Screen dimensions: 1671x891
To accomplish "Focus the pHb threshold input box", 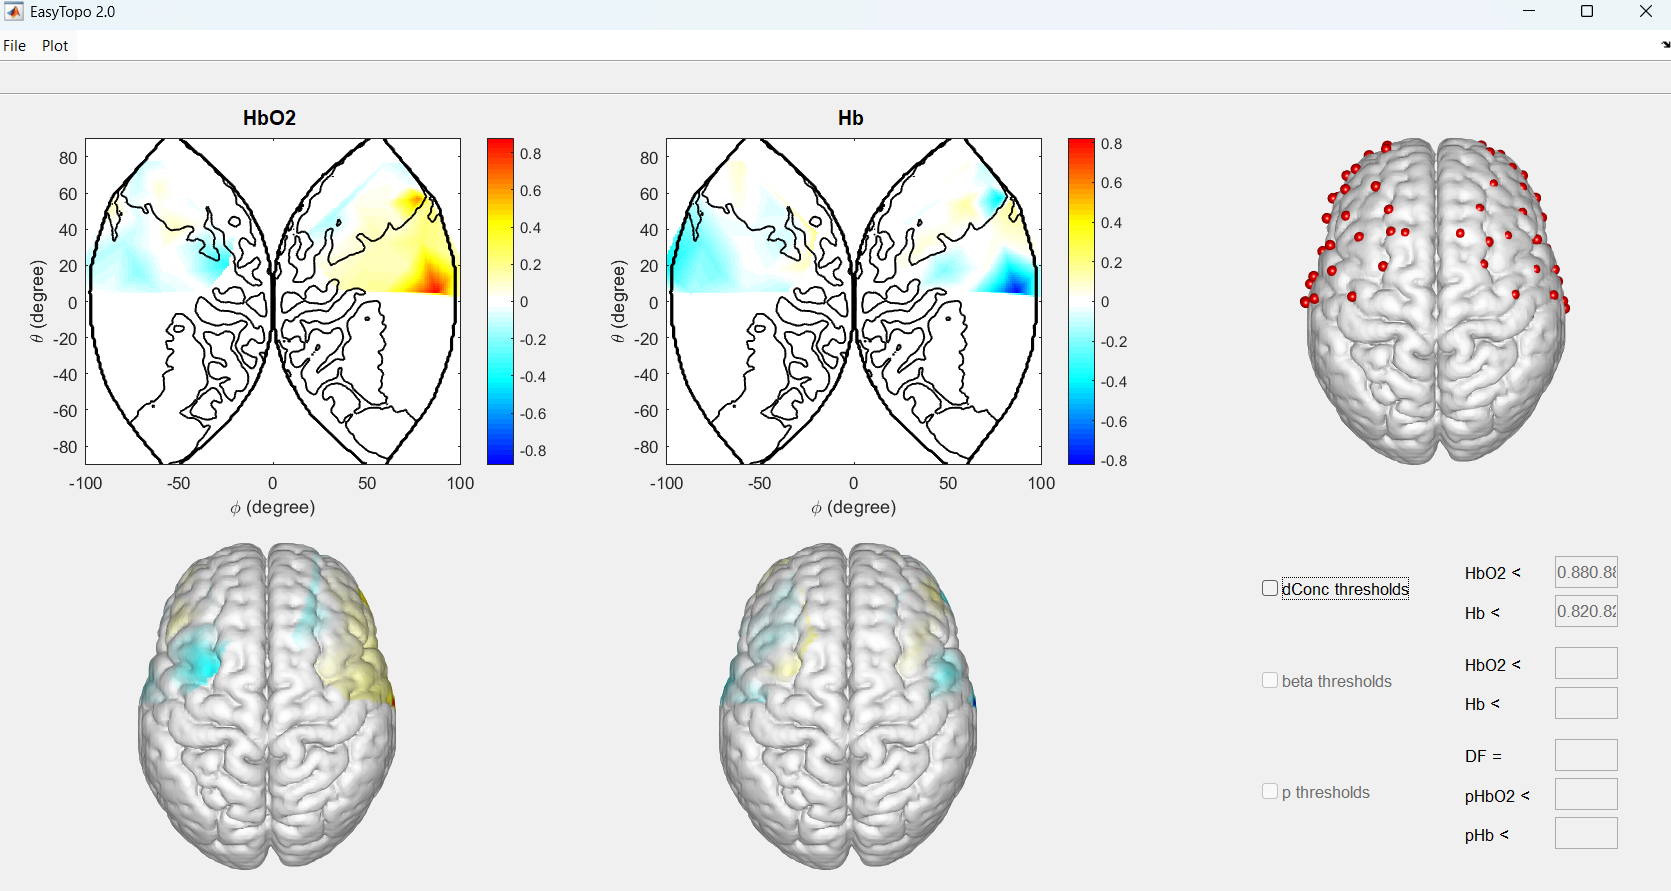I will 1585,834.
